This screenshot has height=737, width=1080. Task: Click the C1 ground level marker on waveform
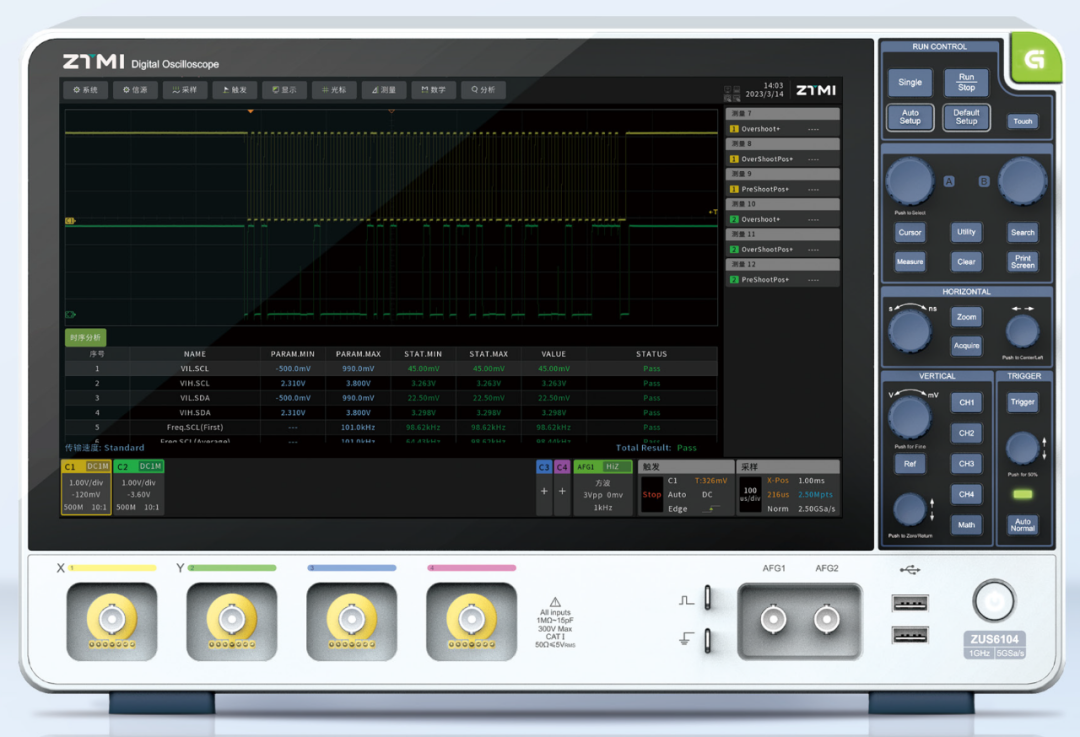click(70, 221)
